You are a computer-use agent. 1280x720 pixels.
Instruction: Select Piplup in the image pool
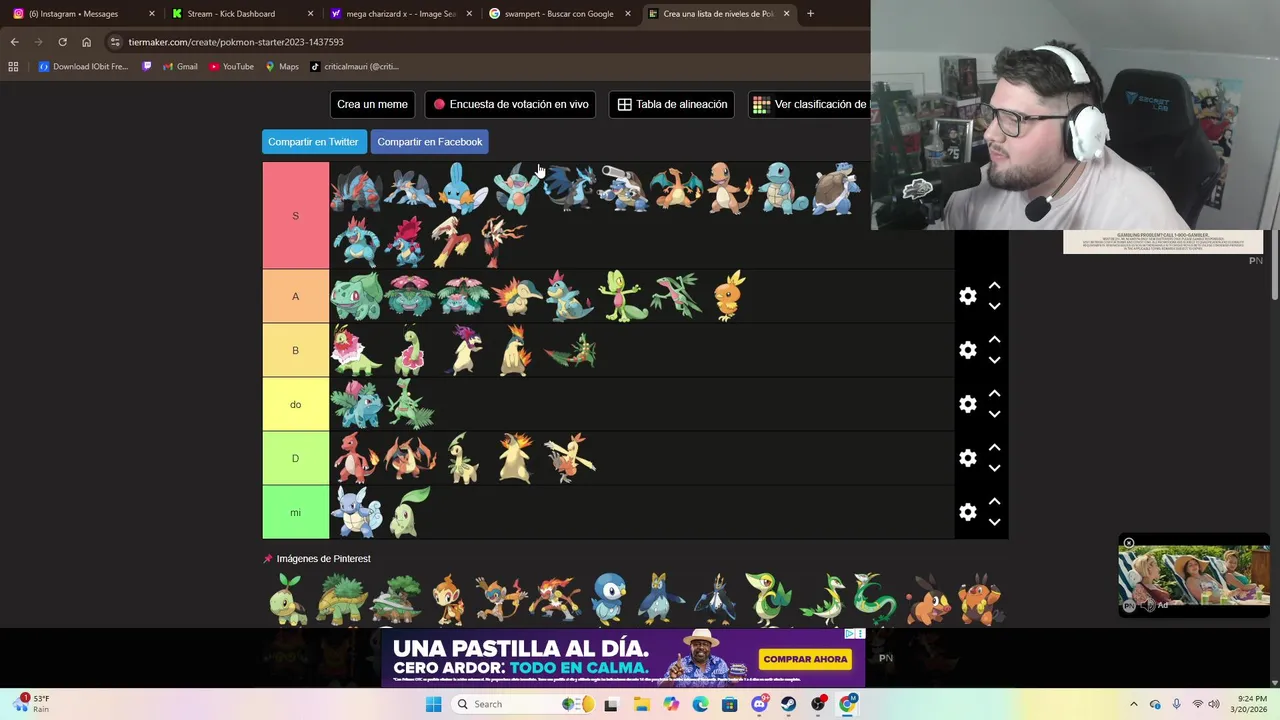pos(609,599)
